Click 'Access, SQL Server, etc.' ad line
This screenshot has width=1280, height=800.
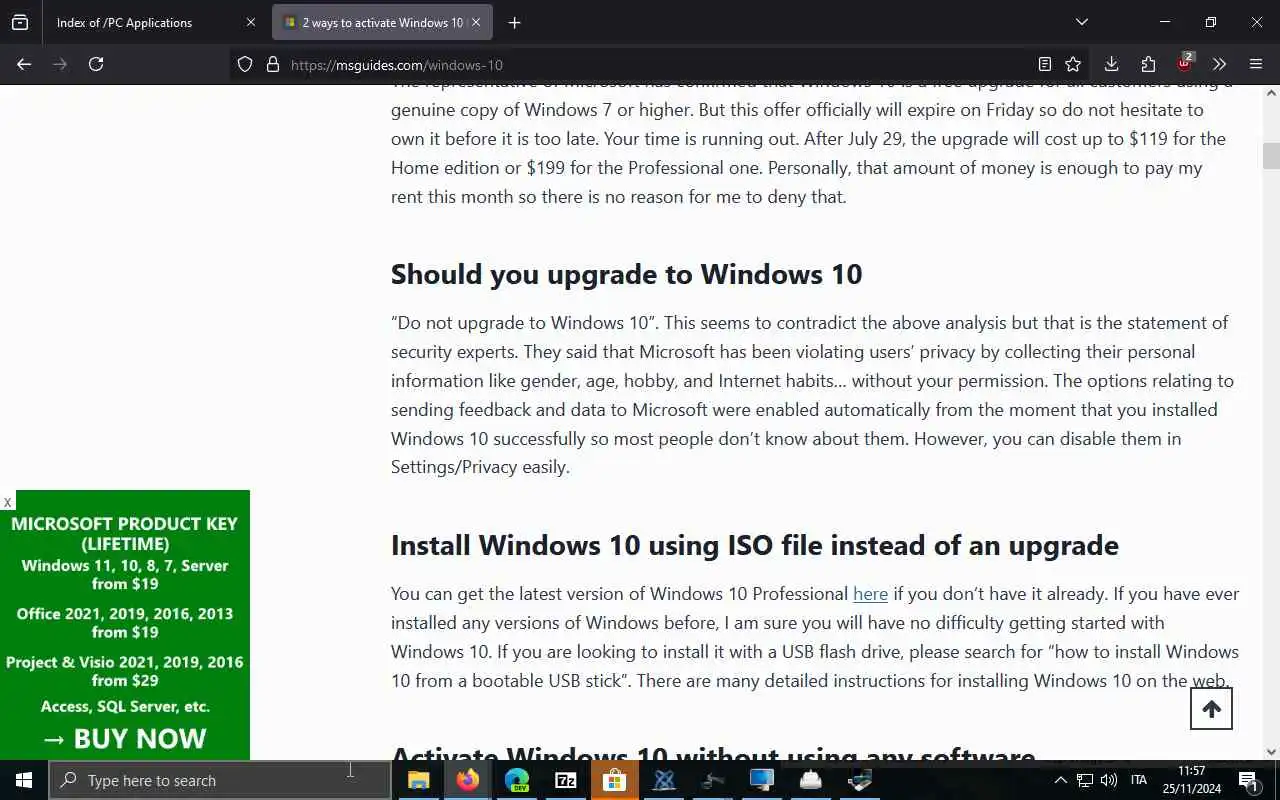(x=125, y=706)
